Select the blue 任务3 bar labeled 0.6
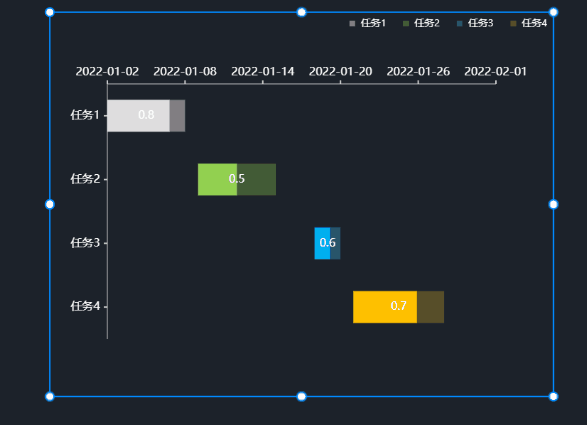This screenshot has height=425, width=587. coord(322,243)
